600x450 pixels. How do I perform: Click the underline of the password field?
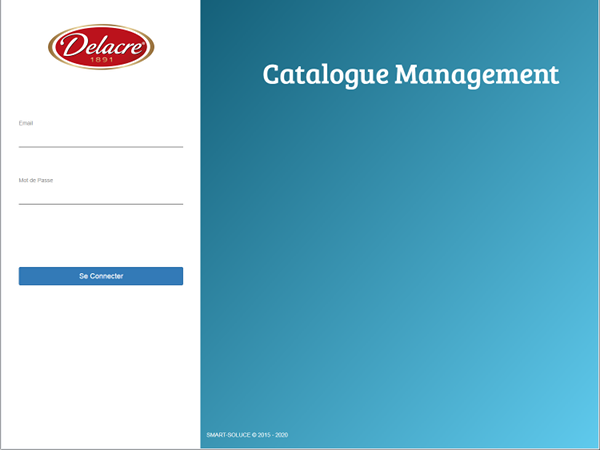(100, 204)
